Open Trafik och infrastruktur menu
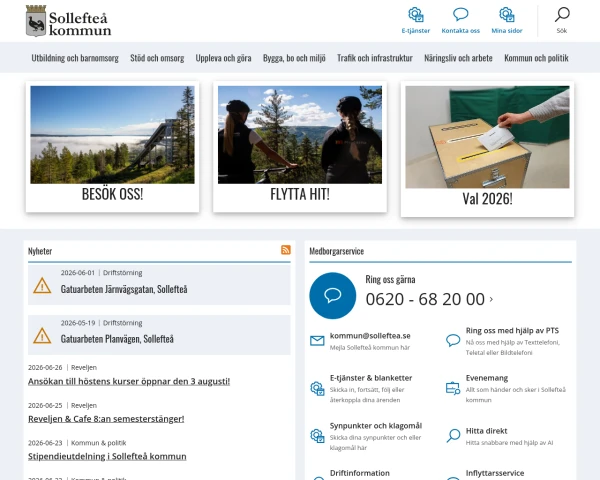The image size is (600, 480). point(375,58)
